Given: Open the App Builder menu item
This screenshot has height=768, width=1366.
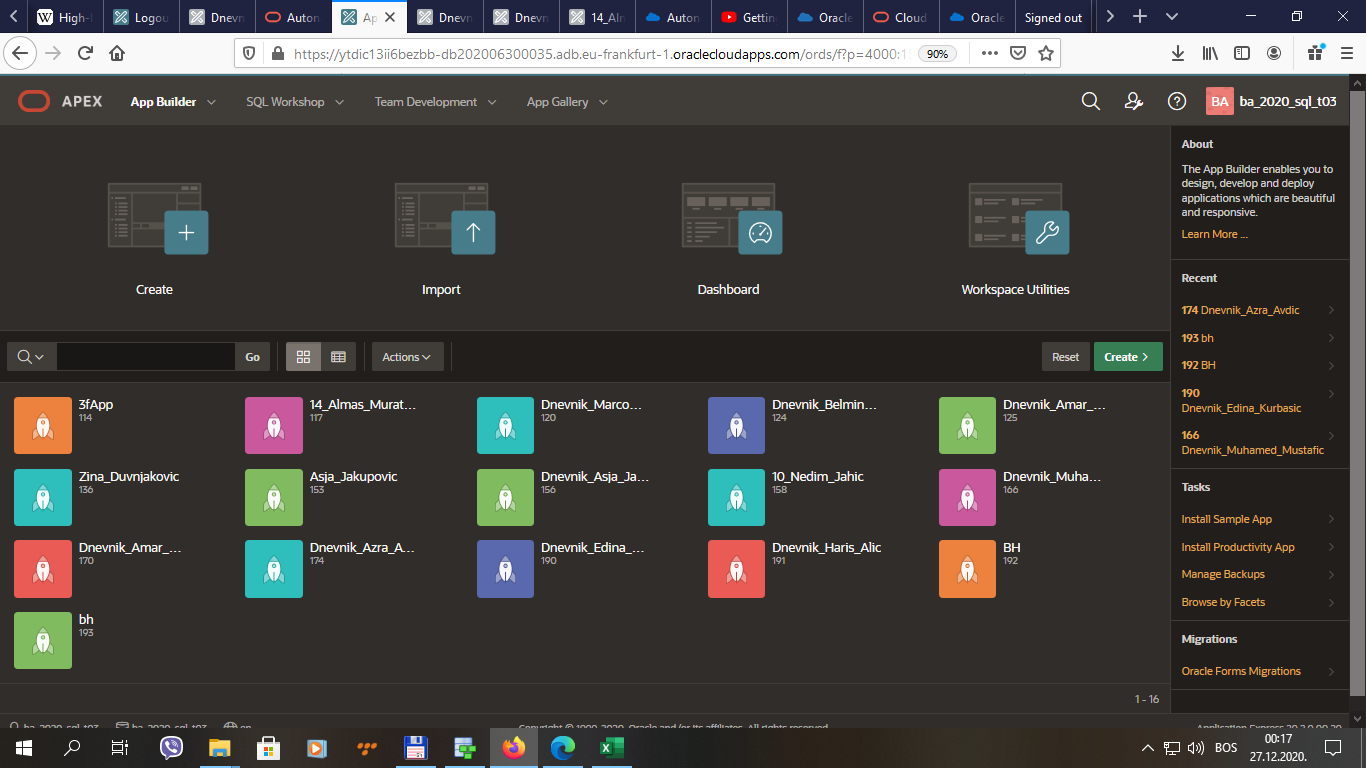Looking at the screenshot, I should [163, 102].
